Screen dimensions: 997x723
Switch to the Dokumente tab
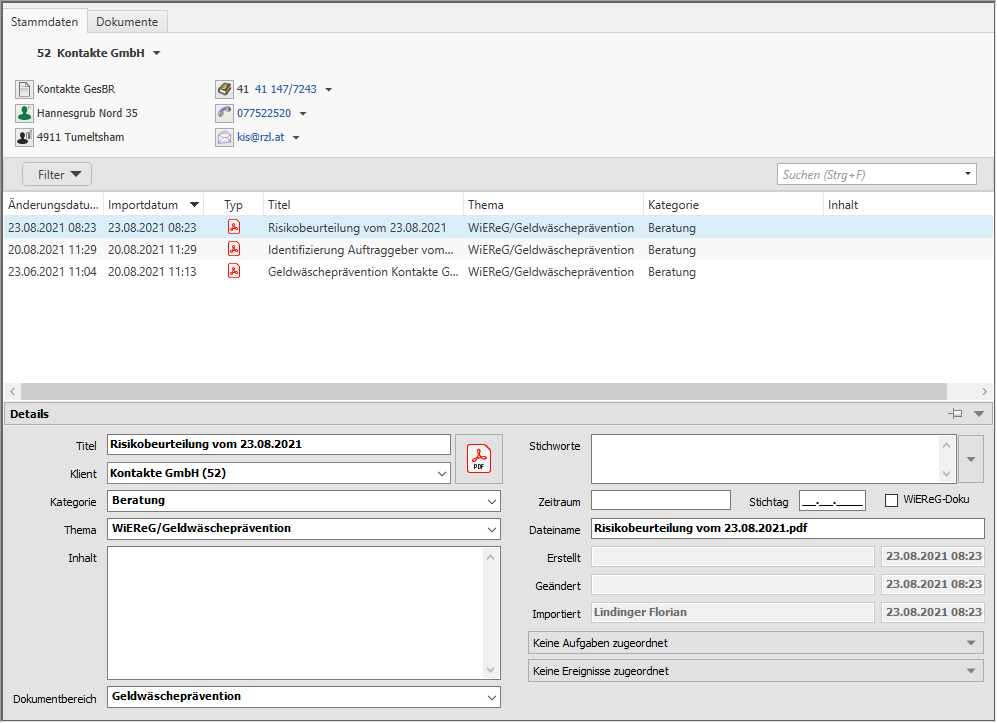click(x=127, y=21)
